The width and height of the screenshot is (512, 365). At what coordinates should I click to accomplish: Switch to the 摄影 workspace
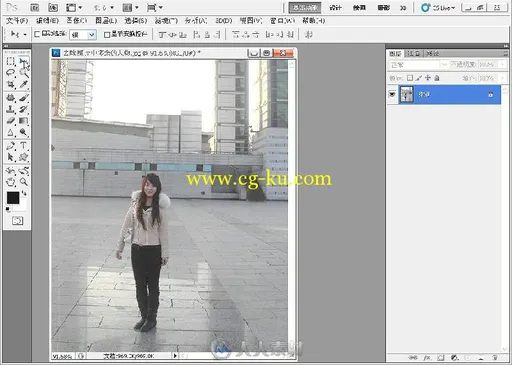click(x=383, y=8)
